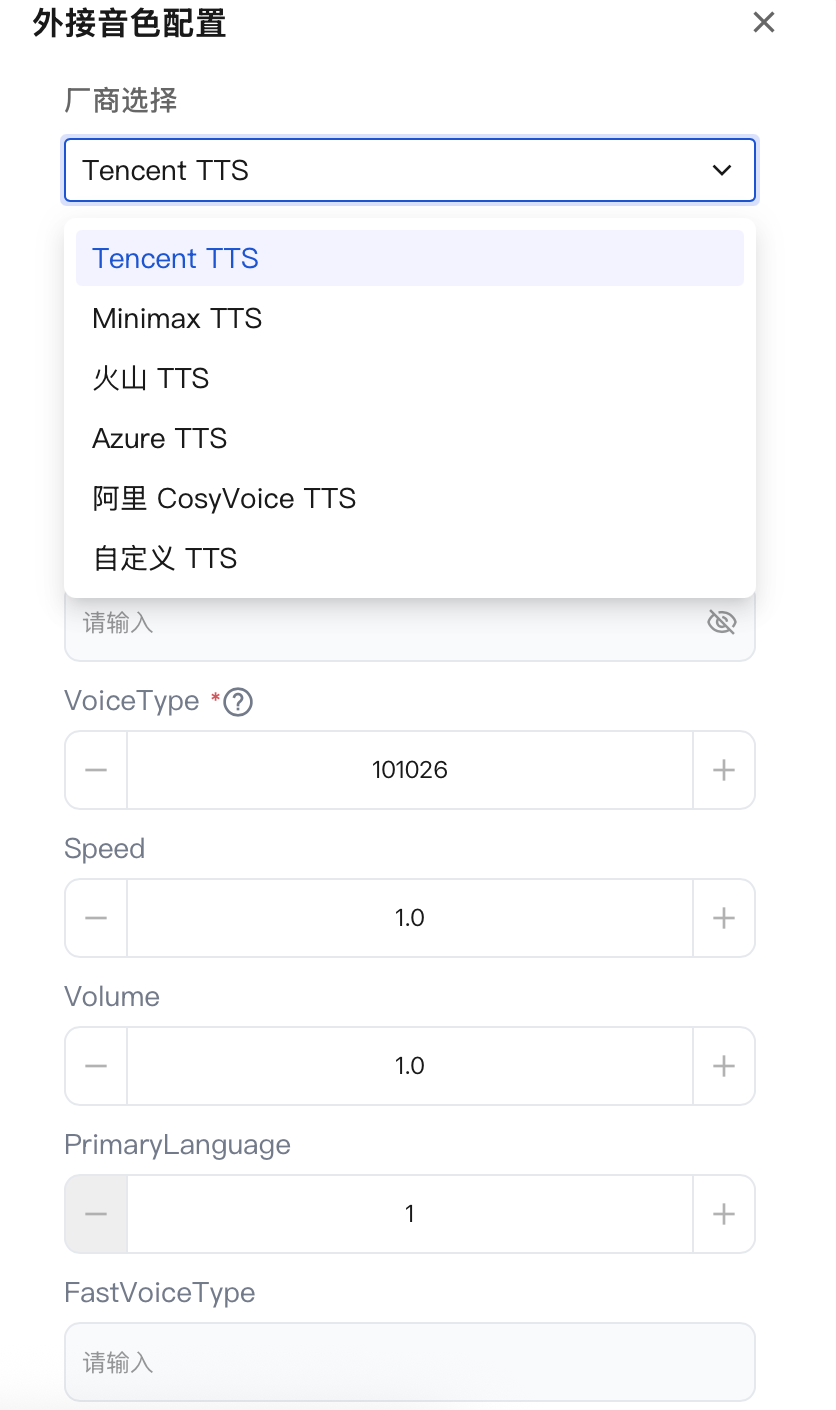The height and width of the screenshot is (1410, 836).
Task: Select 自定义 TTS option
Action: click(x=165, y=558)
